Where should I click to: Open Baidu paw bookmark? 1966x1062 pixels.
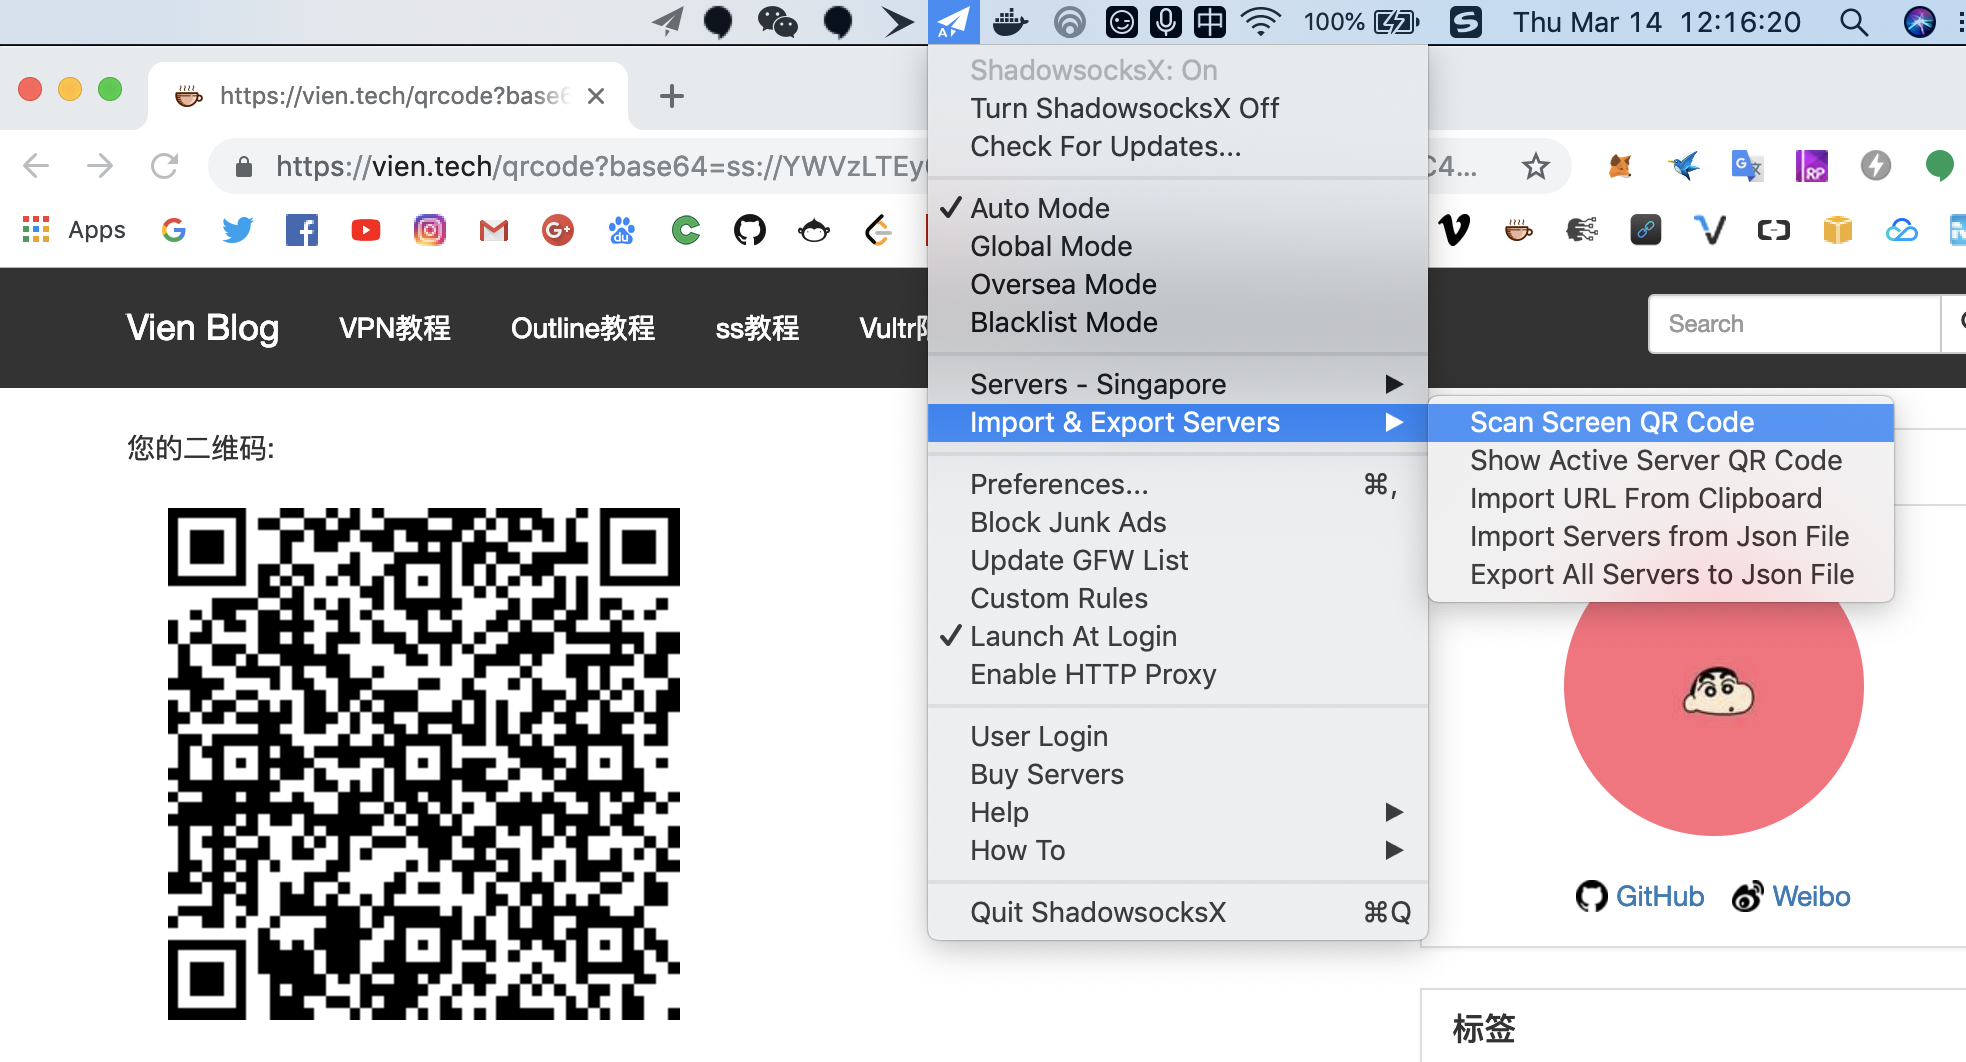(622, 231)
